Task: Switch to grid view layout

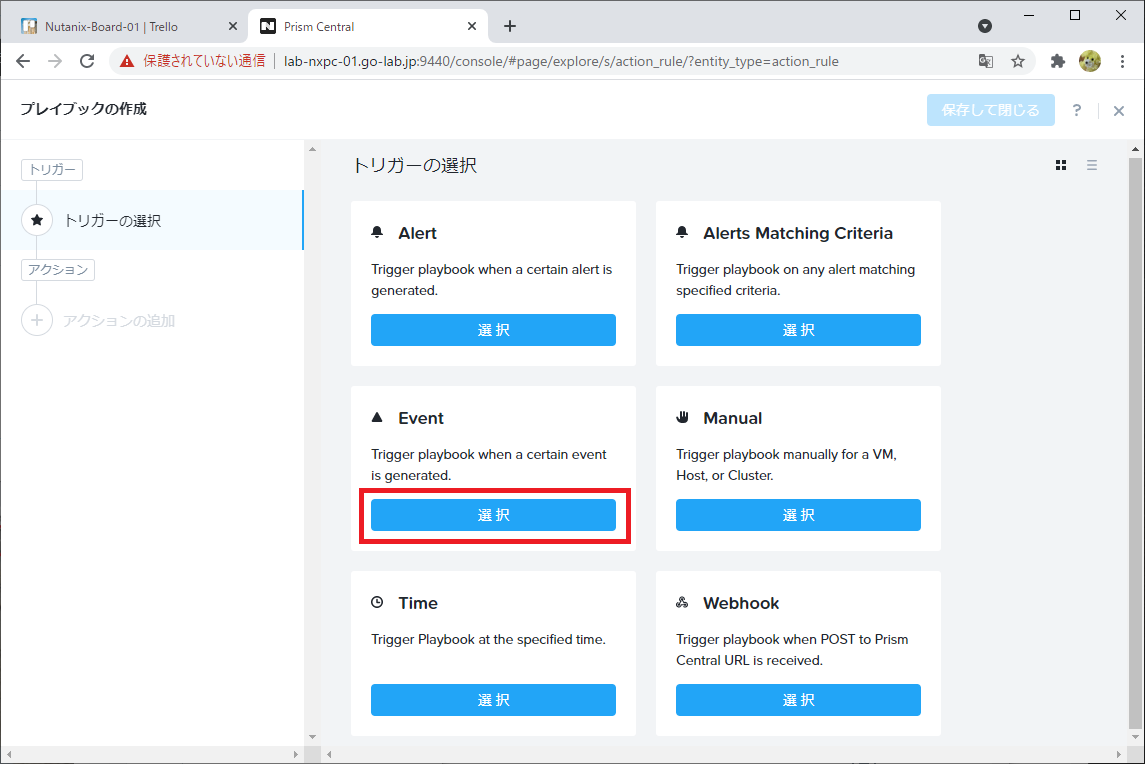Action: (x=1061, y=166)
